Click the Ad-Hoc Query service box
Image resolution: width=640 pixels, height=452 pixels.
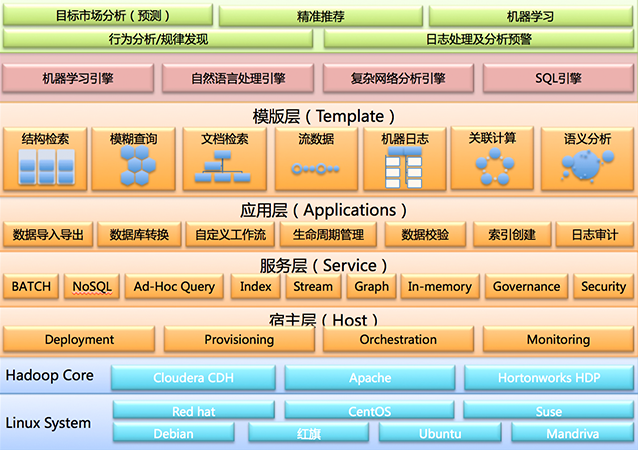click(175, 287)
